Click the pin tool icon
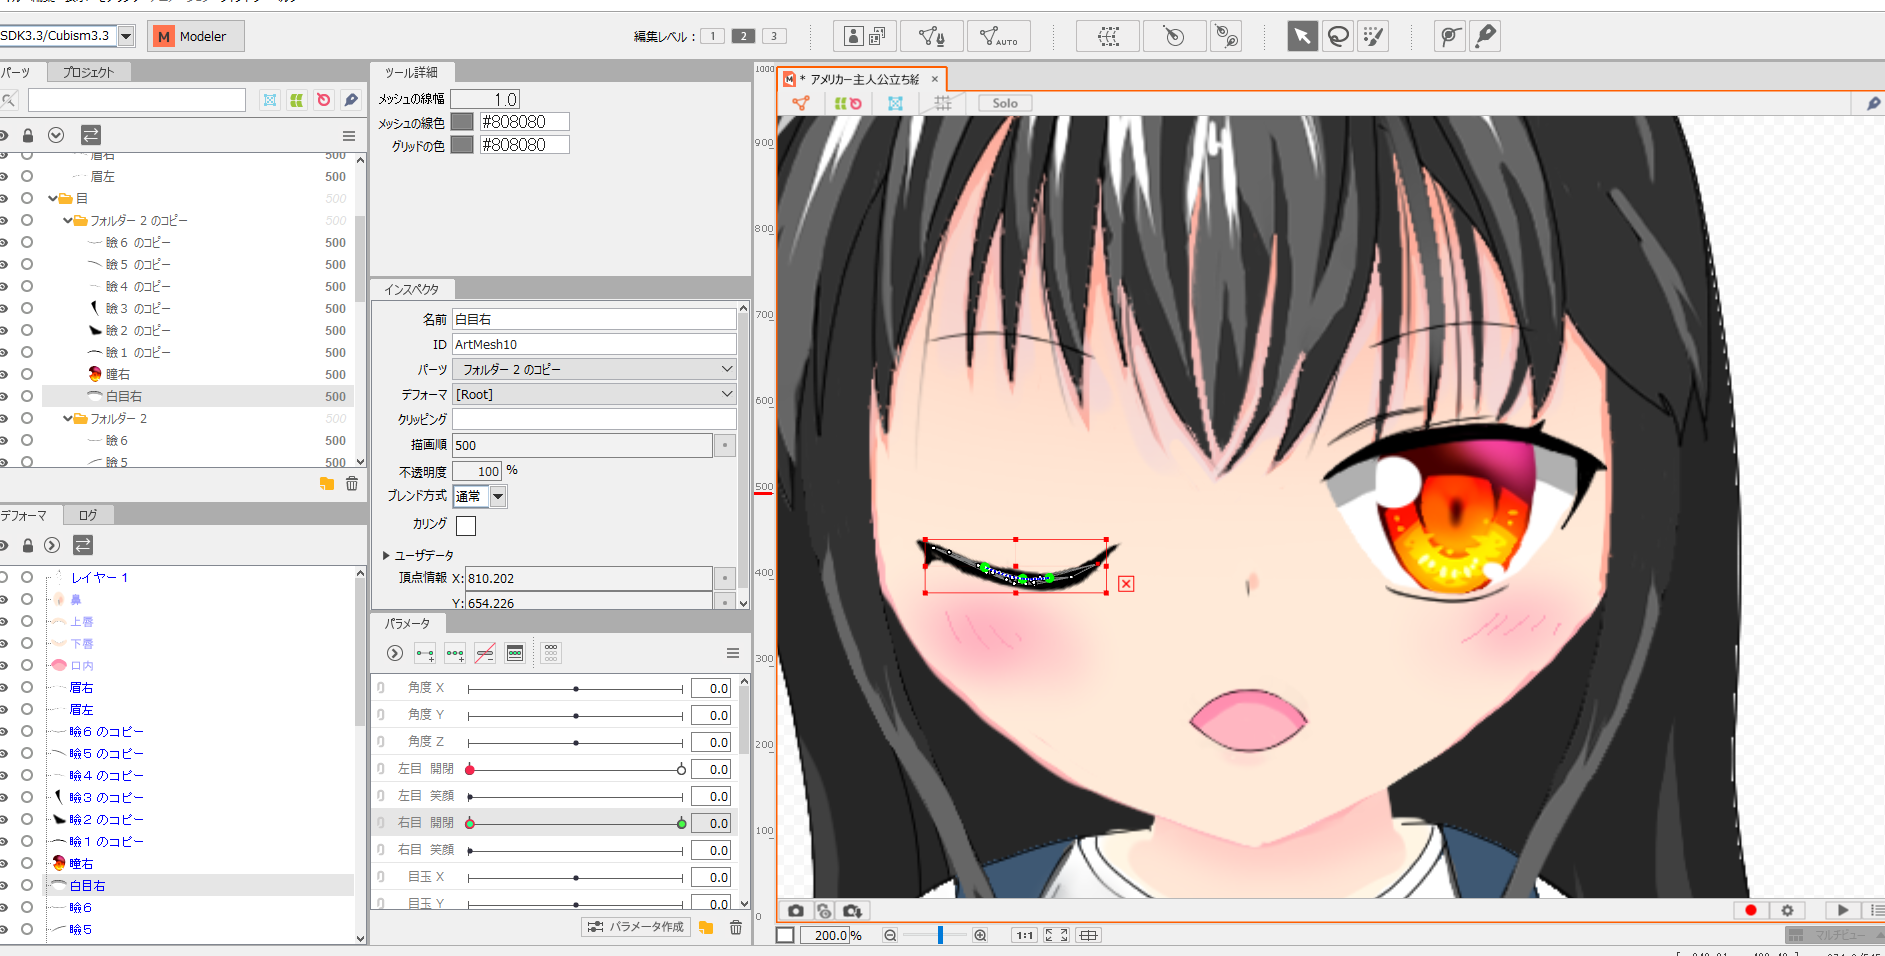Viewport: 1885px width, 956px height. point(1485,37)
